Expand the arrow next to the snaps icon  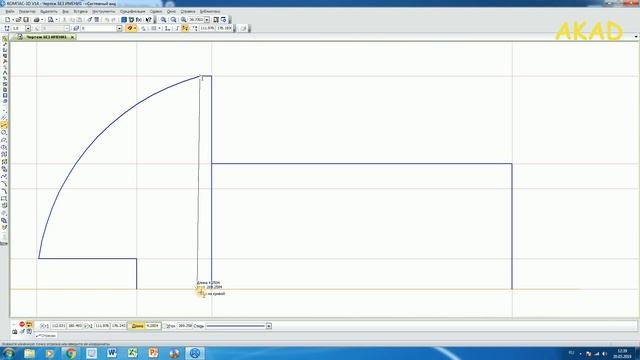click(135, 29)
